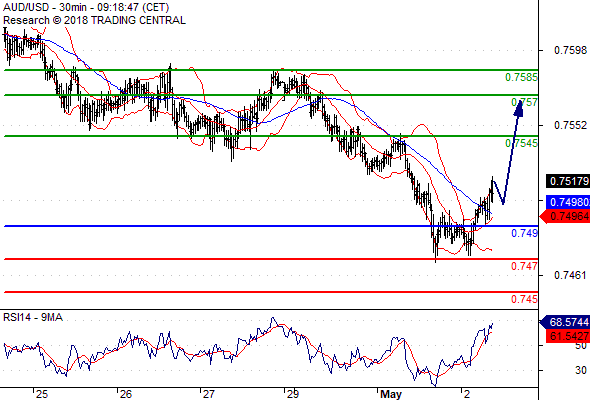Click the blue RSI value tag 68.5744

click(x=566, y=322)
